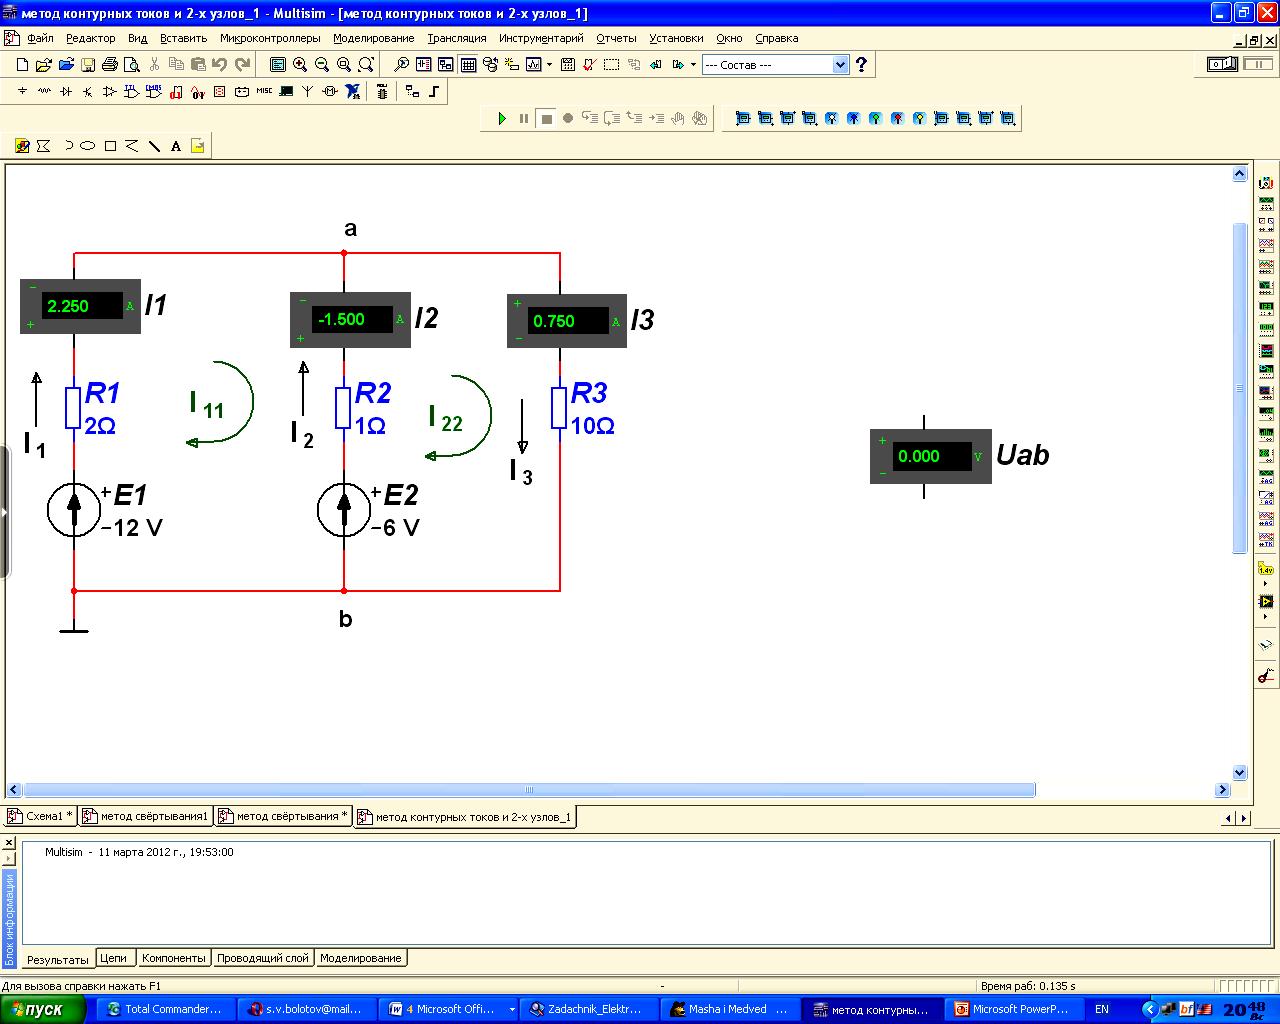1280x1024 pixels.
Task: Select the text annotation tool (A)
Action: [176, 146]
